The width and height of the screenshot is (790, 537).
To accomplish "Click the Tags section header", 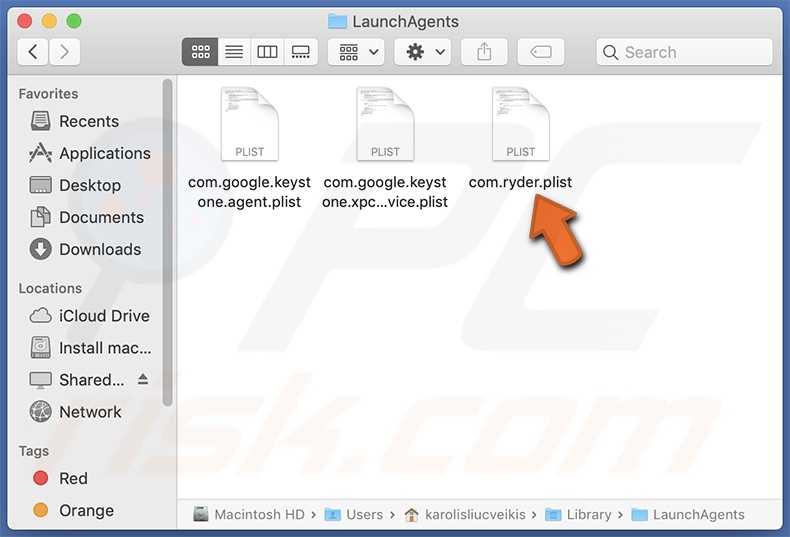I will [34, 451].
